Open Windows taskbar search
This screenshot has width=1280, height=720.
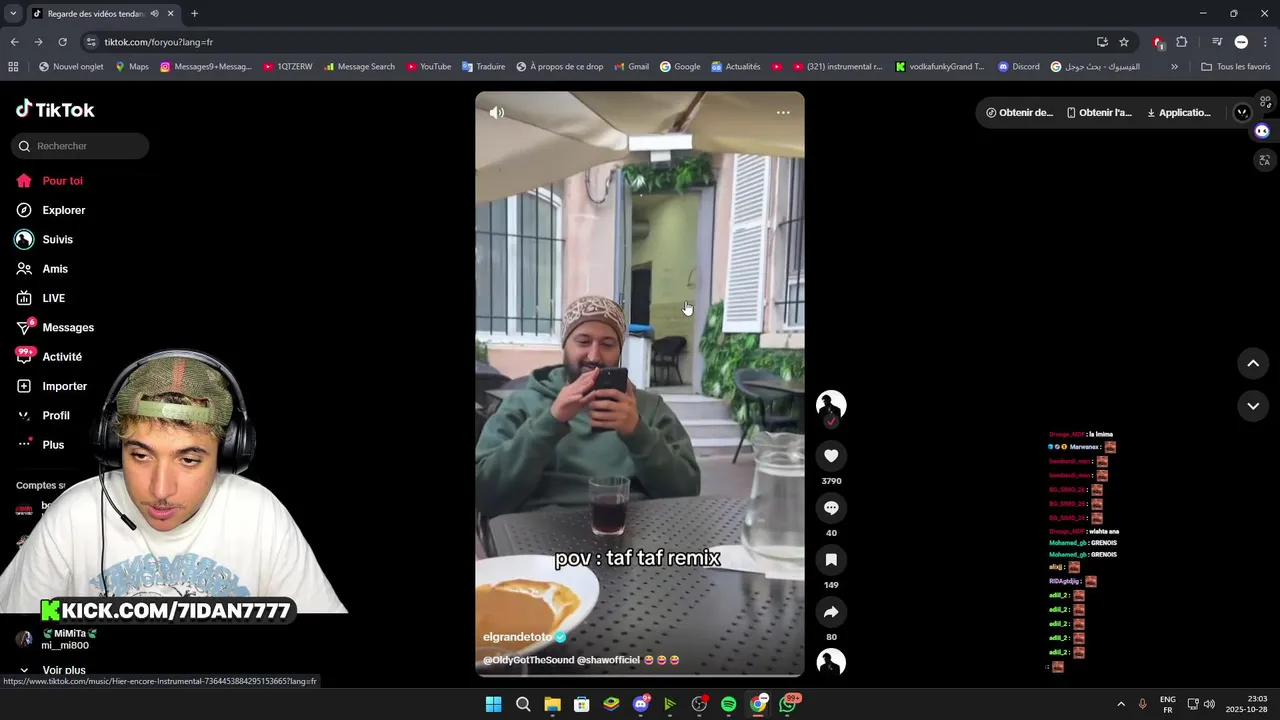click(523, 704)
